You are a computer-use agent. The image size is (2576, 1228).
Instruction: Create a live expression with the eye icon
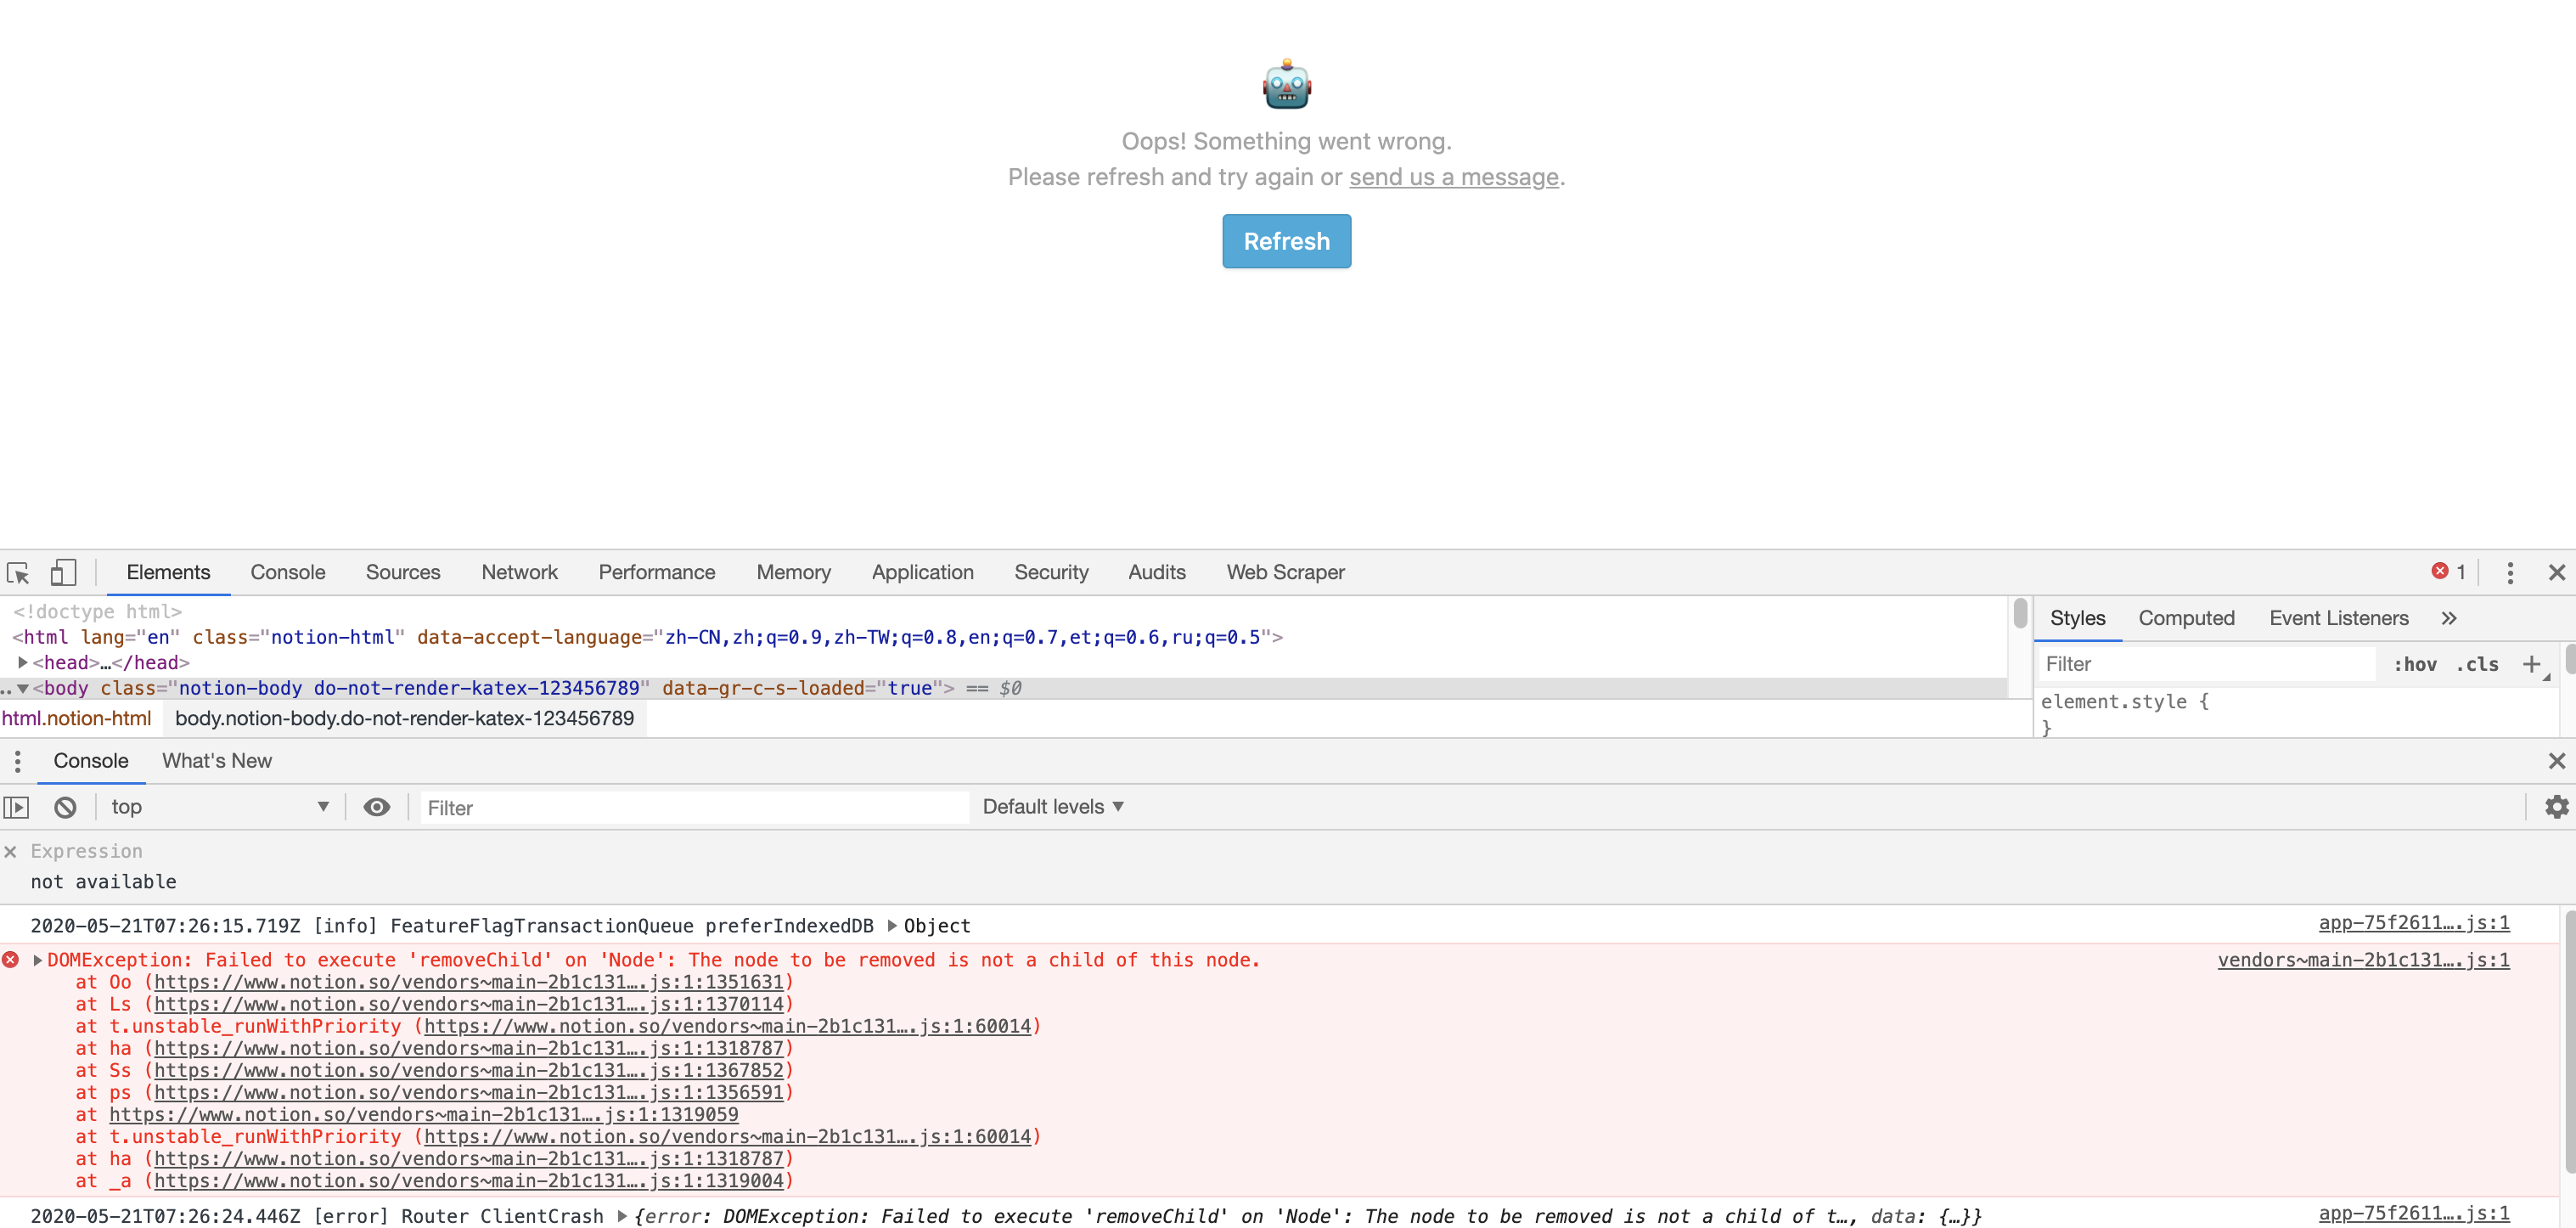pos(377,807)
